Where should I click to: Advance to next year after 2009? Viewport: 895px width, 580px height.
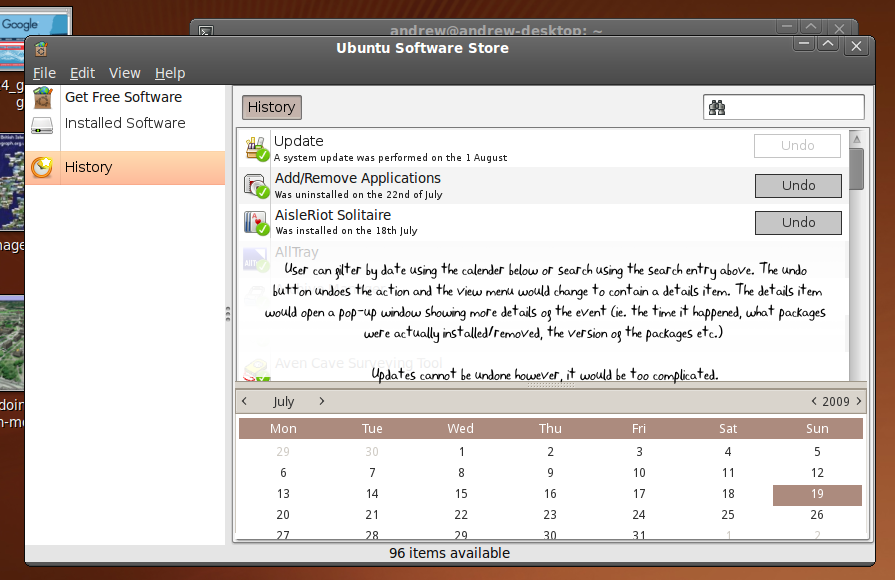point(858,401)
